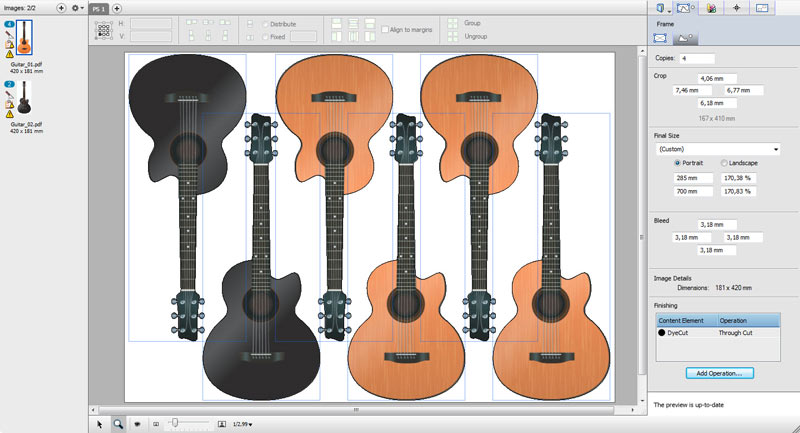Click the align to top margin icon
Screen dimensions: 800x433
pos(337,23)
